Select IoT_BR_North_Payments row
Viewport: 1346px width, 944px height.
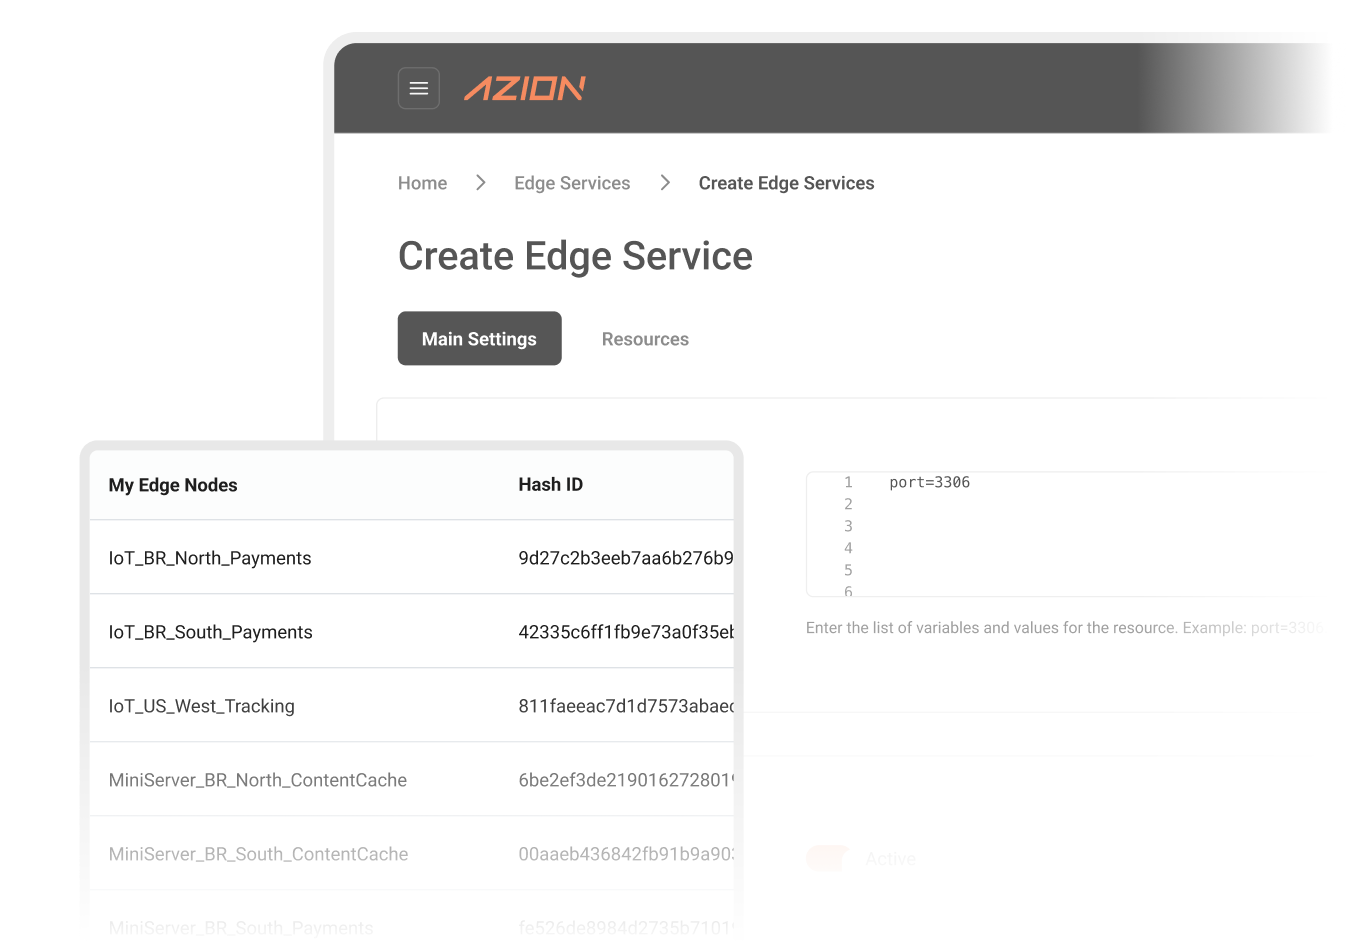pyautogui.click(x=411, y=558)
